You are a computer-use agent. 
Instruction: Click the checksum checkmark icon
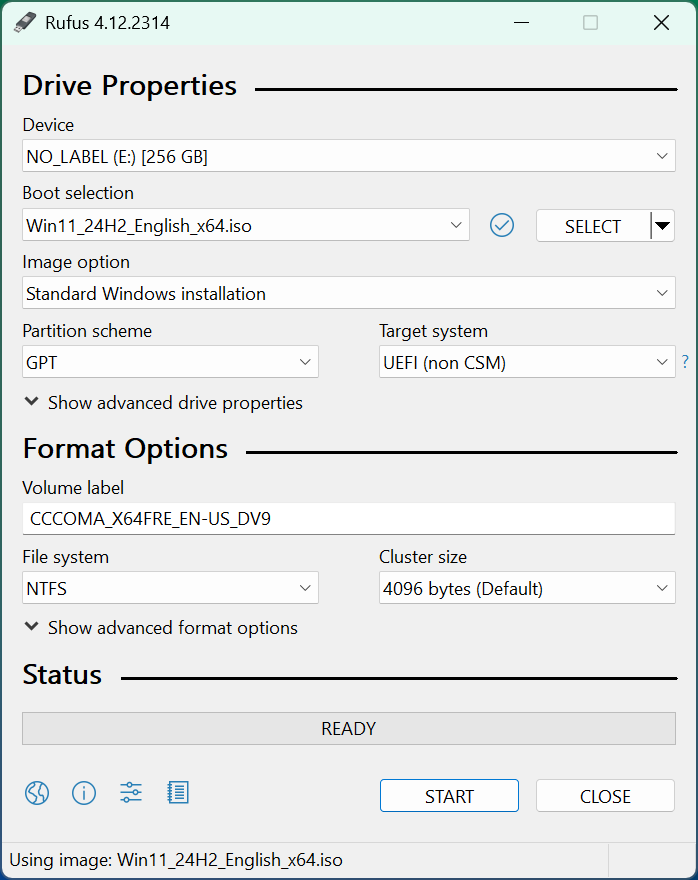click(x=502, y=226)
